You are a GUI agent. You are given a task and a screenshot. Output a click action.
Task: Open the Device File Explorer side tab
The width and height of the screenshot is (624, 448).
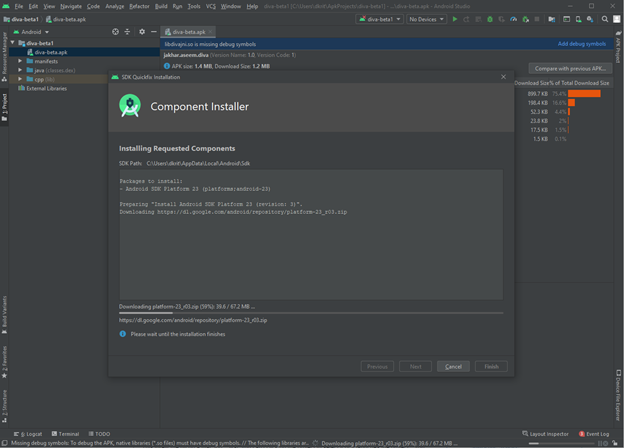click(618, 395)
